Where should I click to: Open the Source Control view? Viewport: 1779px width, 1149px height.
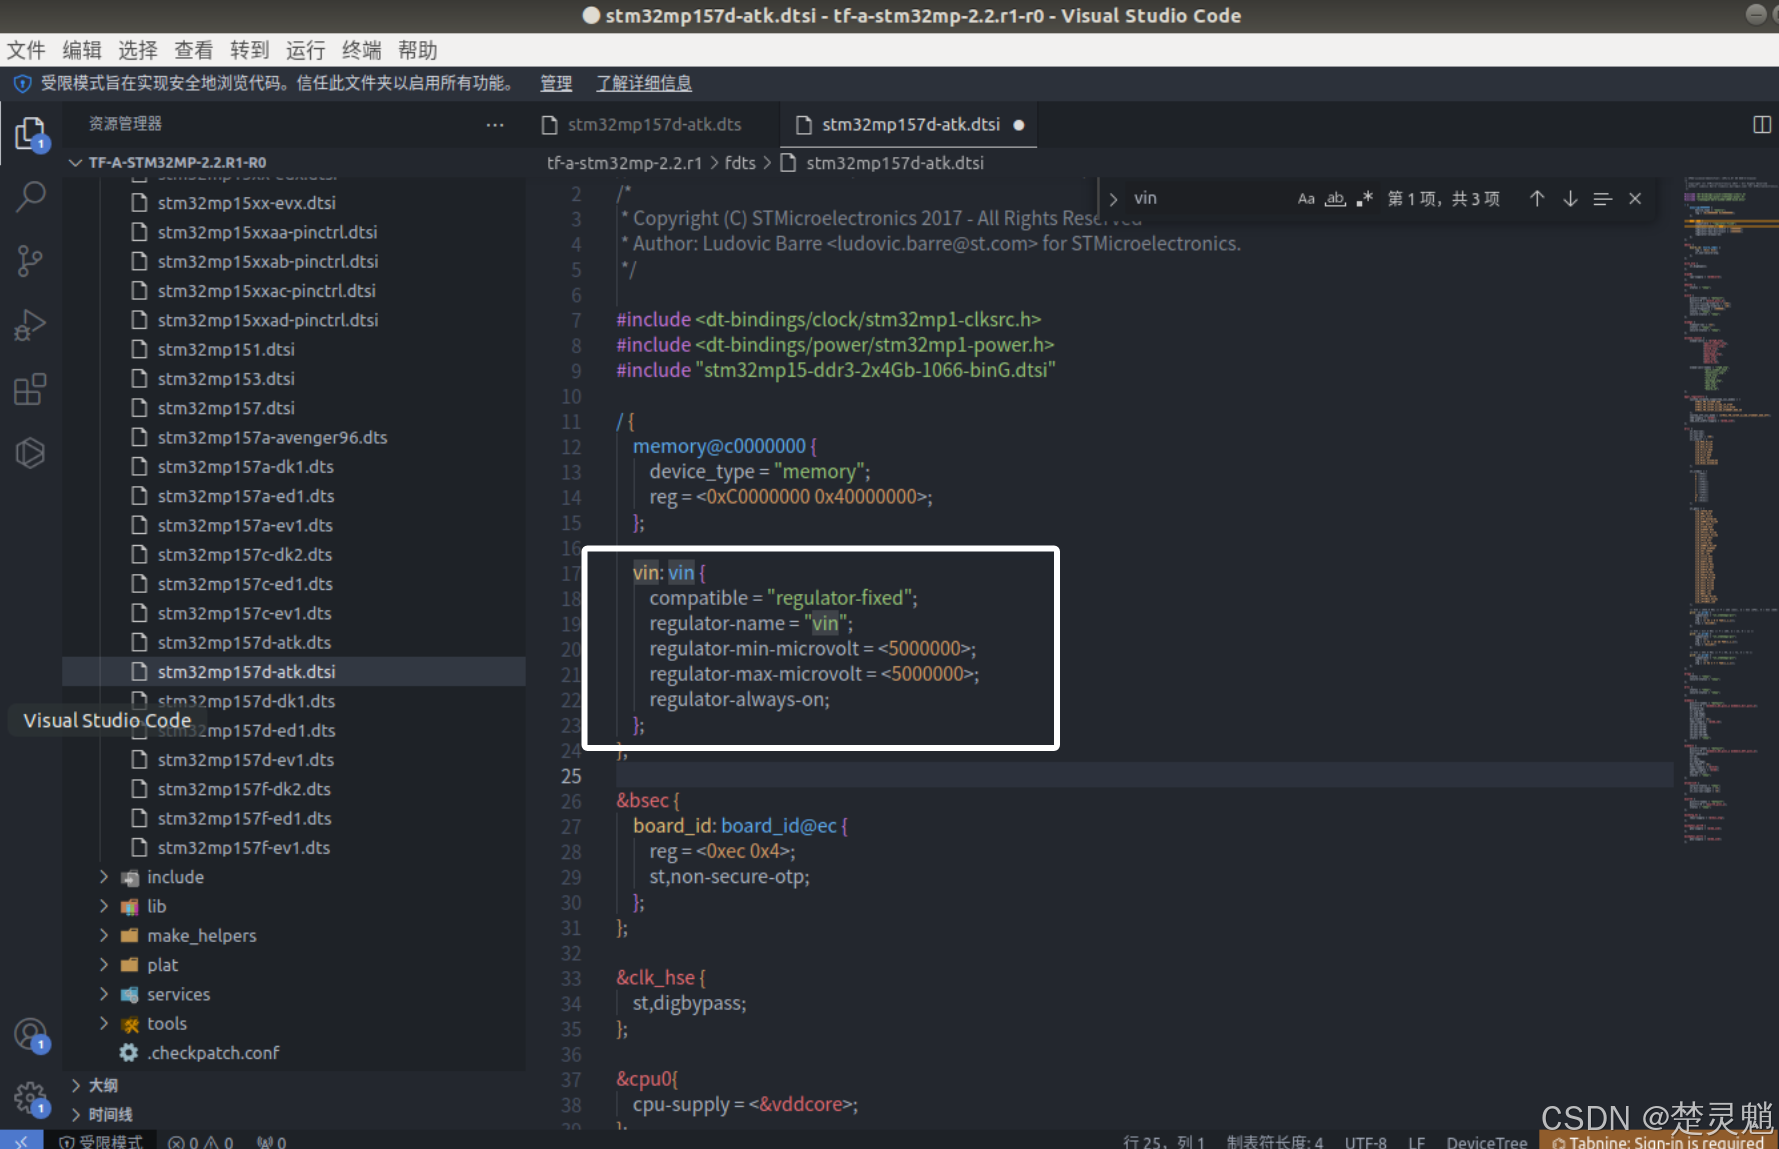pos(31,261)
